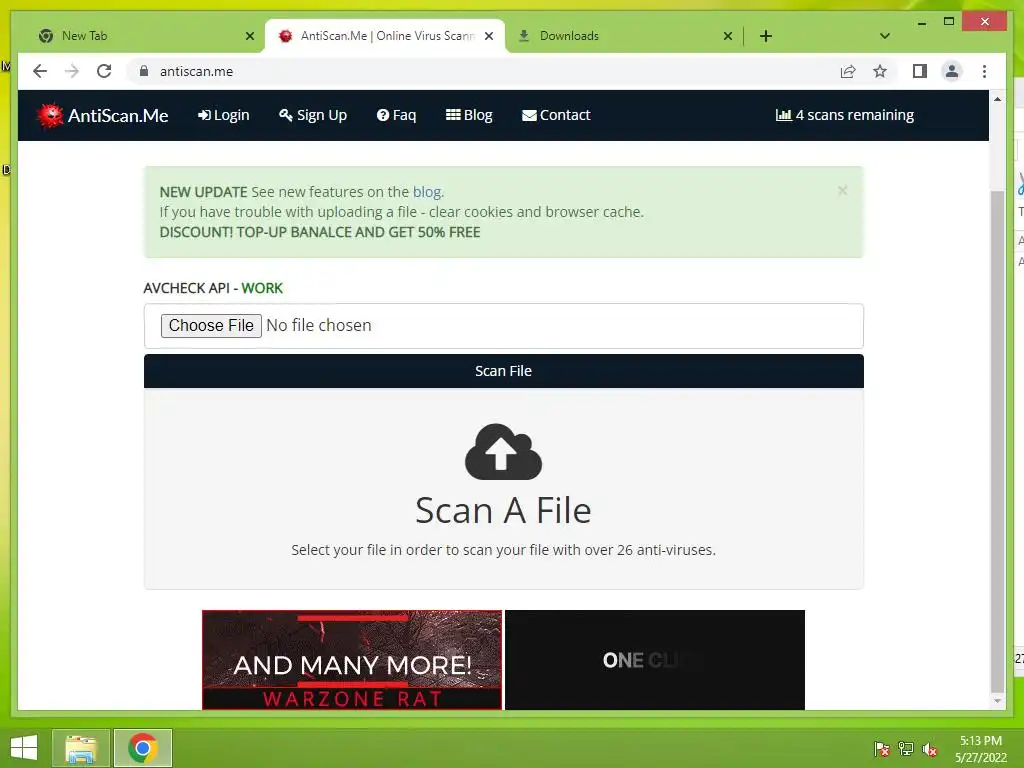Open a new browser tab
This screenshot has height=768, width=1024.
pos(766,36)
